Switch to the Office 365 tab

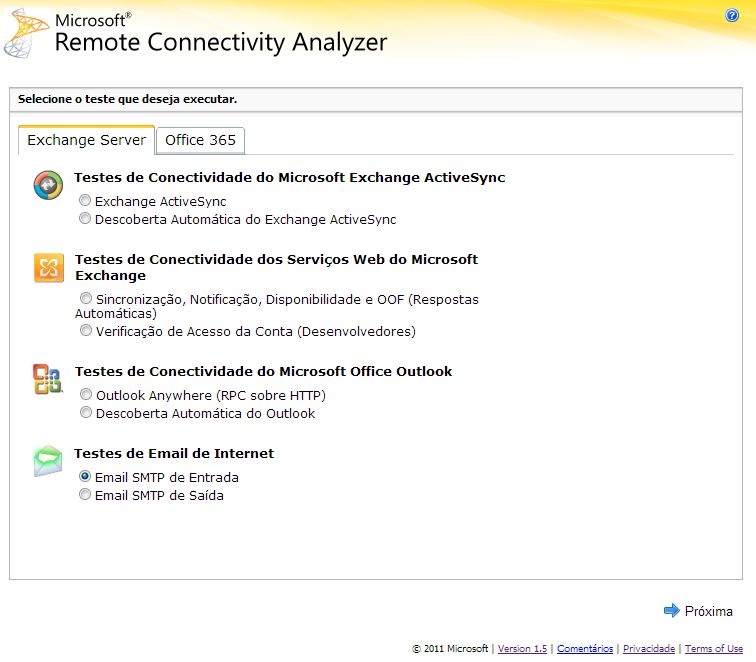coord(200,140)
